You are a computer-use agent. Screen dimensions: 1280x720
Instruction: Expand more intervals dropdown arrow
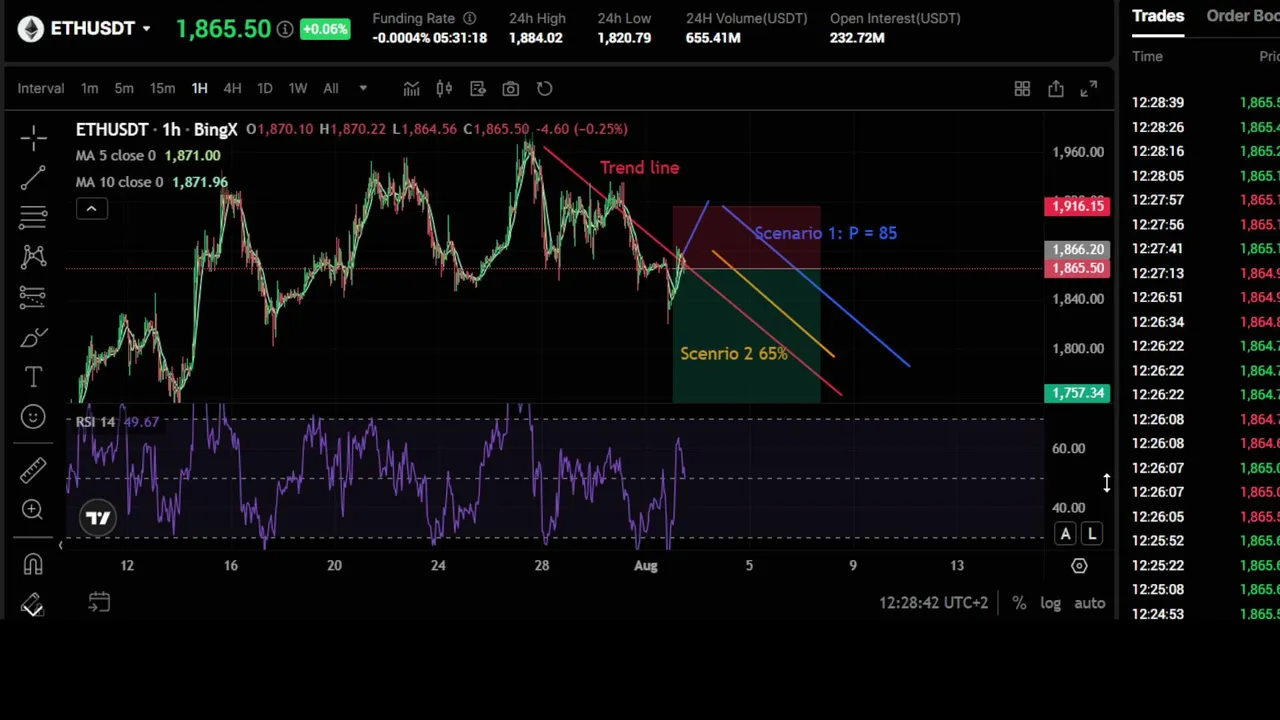click(363, 89)
